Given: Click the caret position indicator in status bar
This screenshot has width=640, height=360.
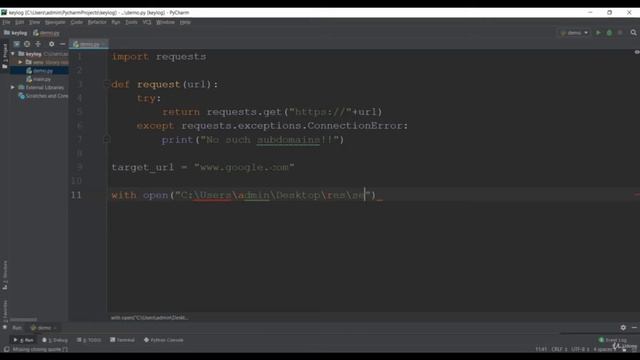Looking at the screenshot, I should pos(541,349).
